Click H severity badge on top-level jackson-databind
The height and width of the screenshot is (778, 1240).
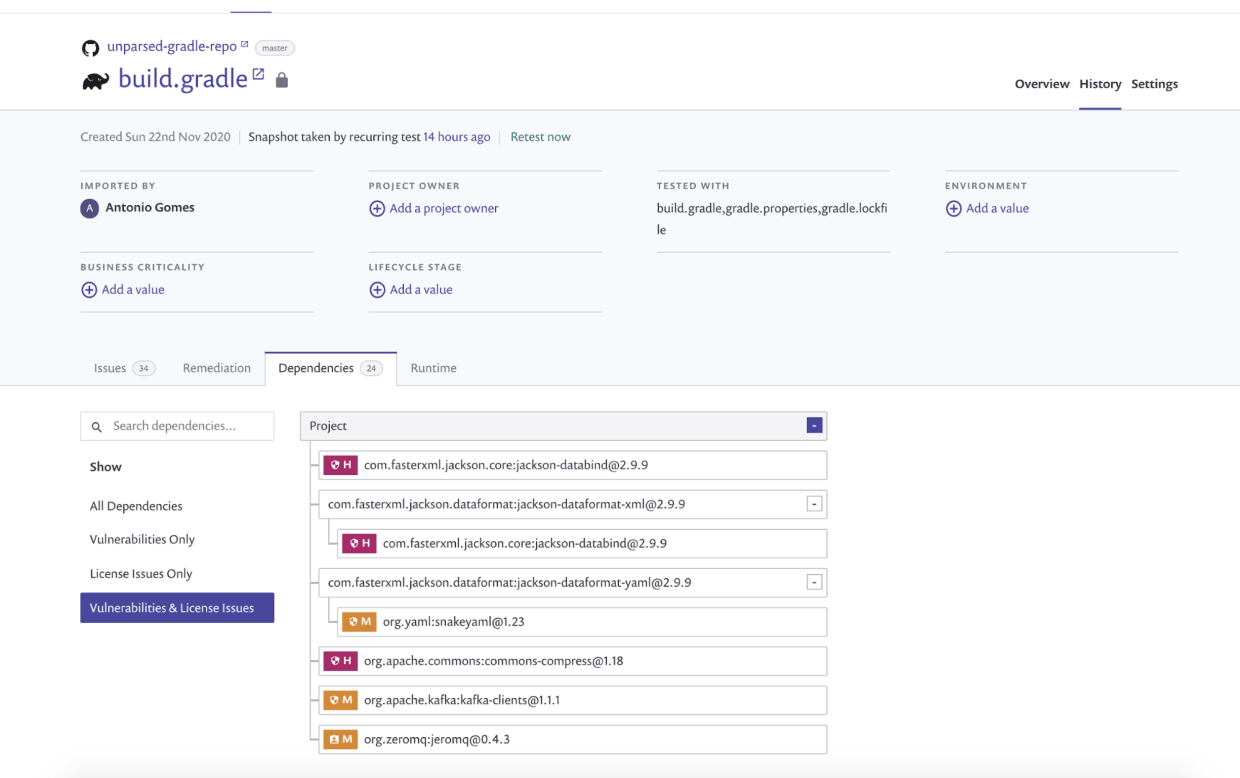[x=341, y=465]
